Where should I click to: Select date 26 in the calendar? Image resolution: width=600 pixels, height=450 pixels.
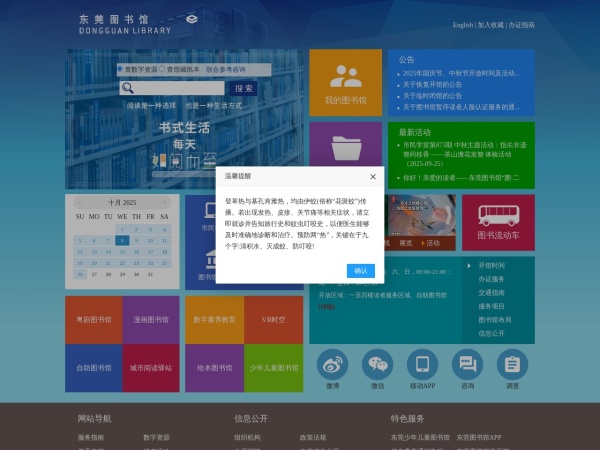tap(80, 274)
